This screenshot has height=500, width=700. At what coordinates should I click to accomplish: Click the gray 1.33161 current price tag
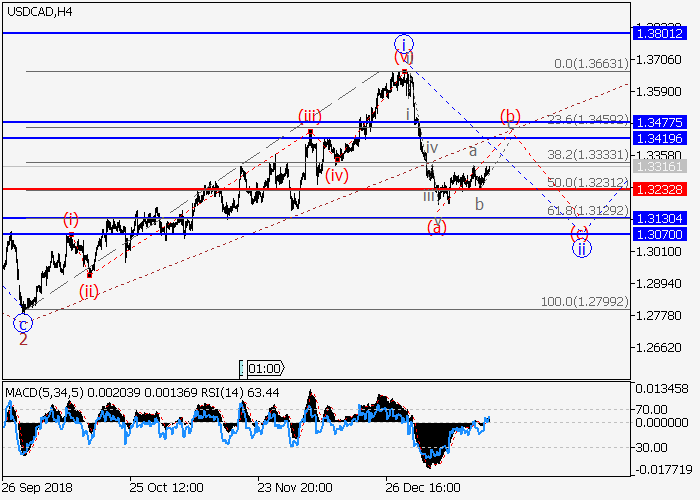662,166
